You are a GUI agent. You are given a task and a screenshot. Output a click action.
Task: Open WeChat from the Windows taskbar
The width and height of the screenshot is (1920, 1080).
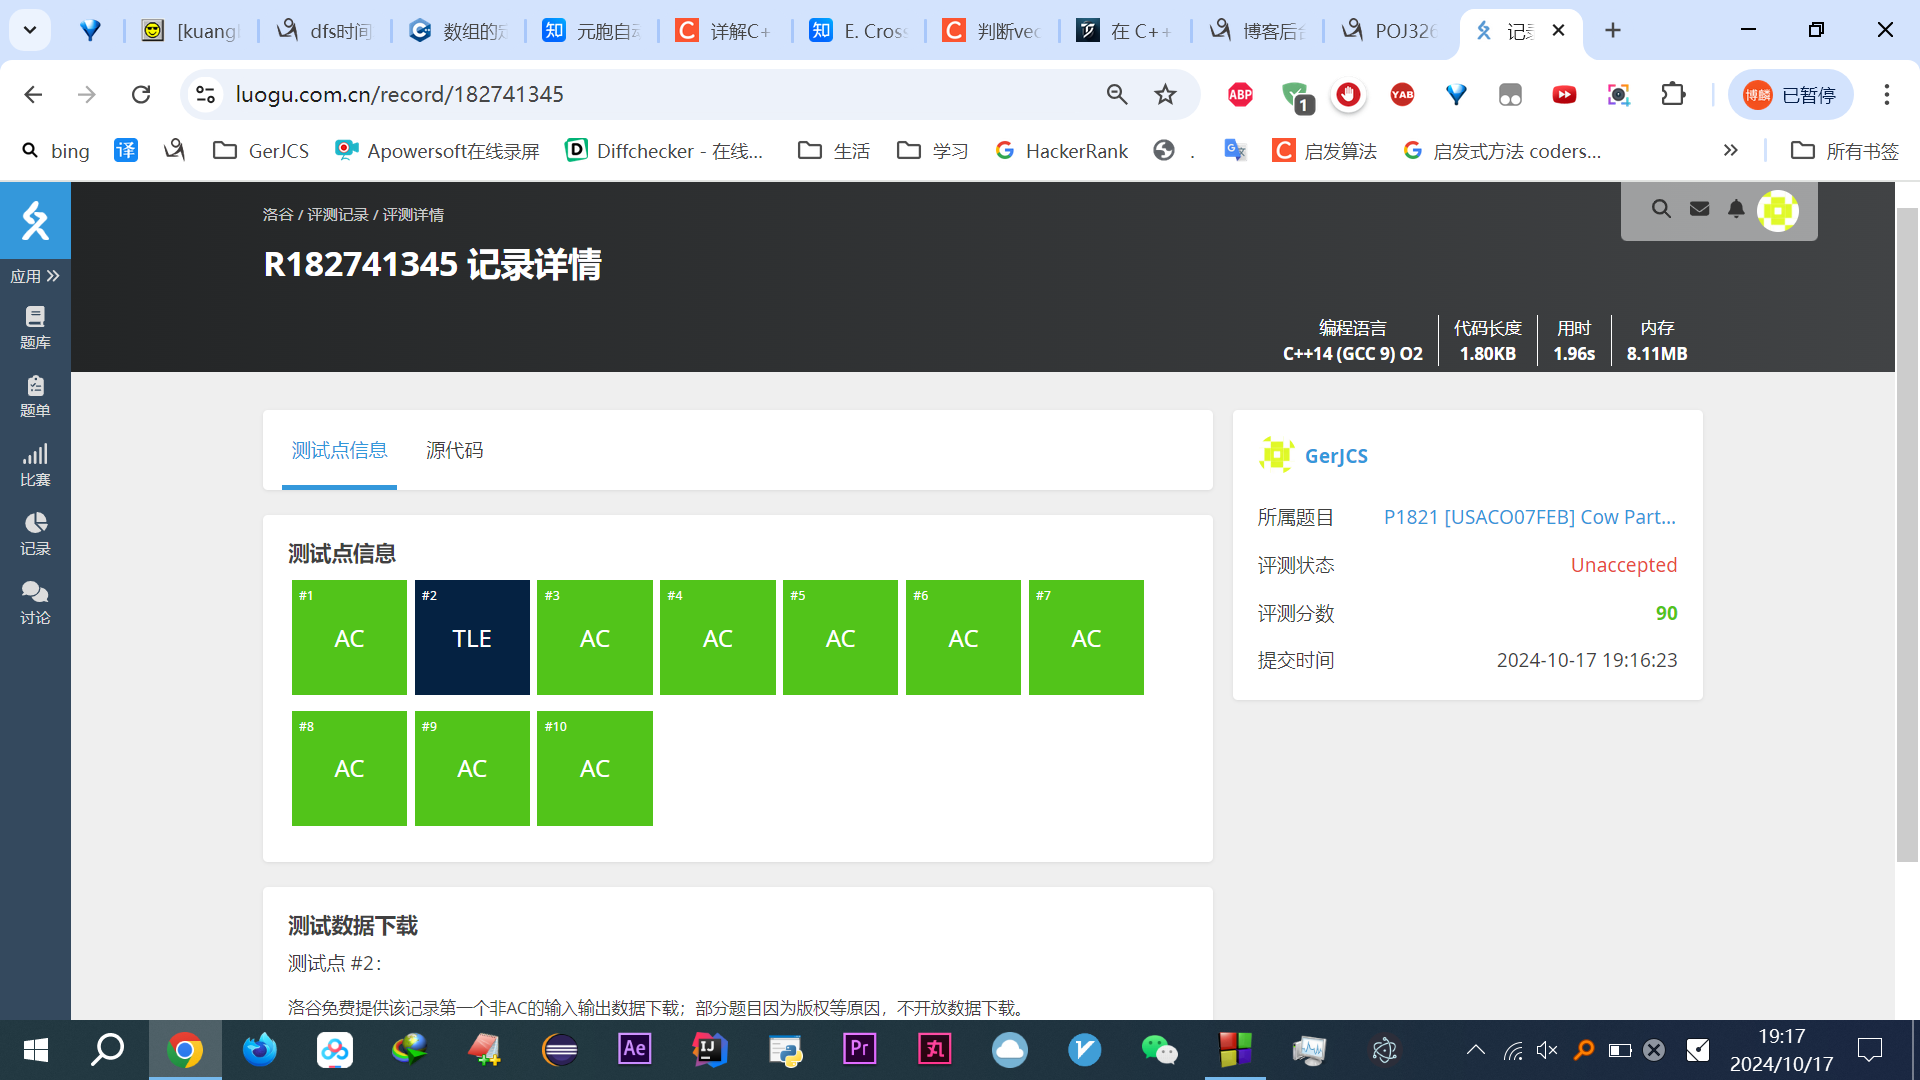point(1159,1049)
